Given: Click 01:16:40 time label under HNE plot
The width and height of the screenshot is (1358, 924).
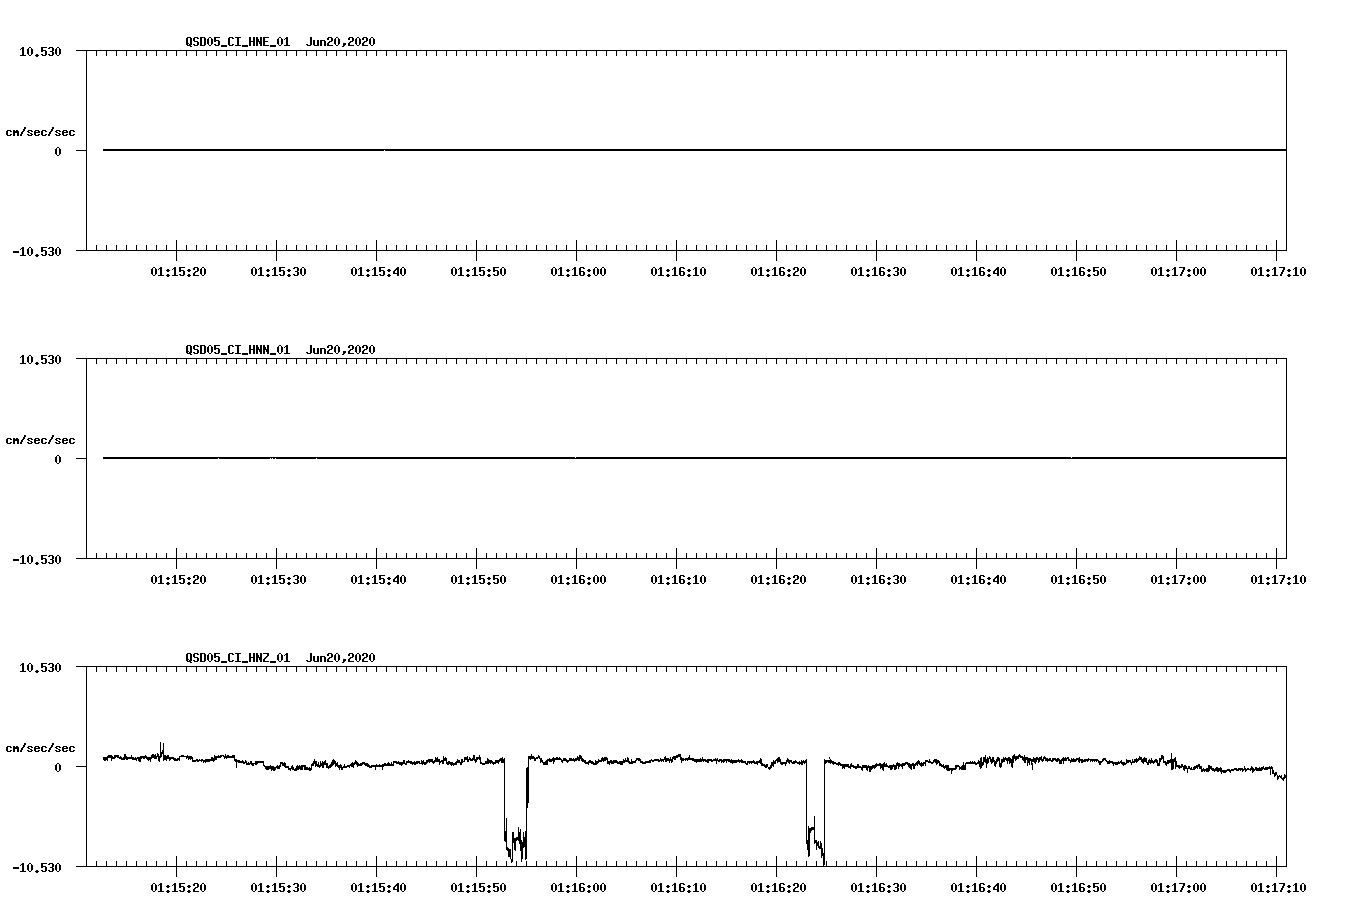Looking at the screenshot, I should coord(978,271).
